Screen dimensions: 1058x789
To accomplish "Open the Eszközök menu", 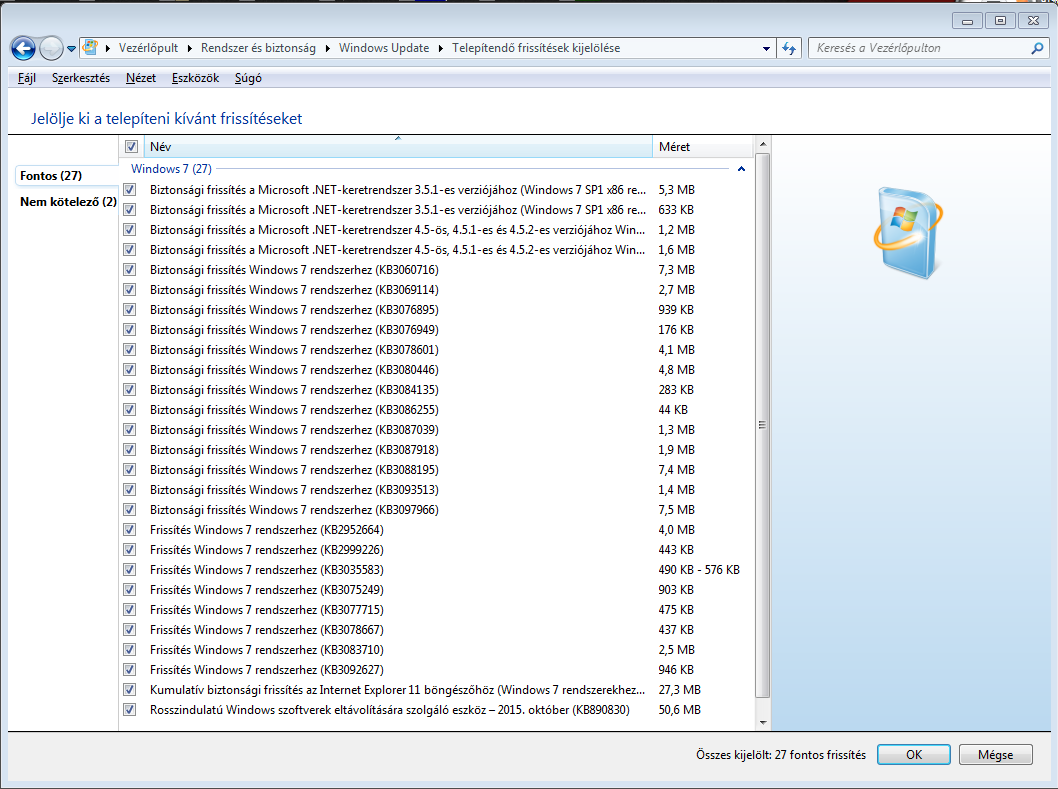I will (x=196, y=78).
